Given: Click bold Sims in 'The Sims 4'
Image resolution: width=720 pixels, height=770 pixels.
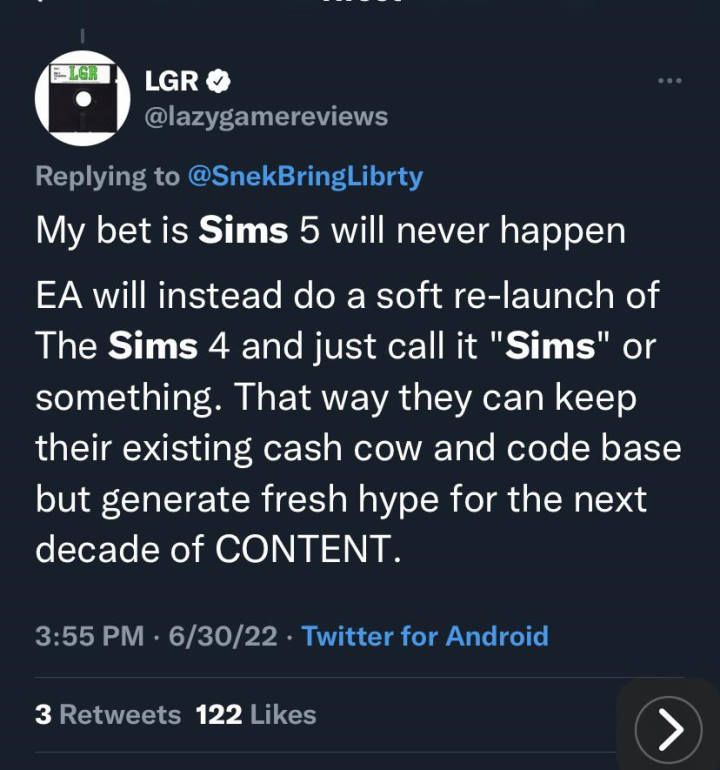Looking at the screenshot, I should pyautogui.click(x=152, y=344).
